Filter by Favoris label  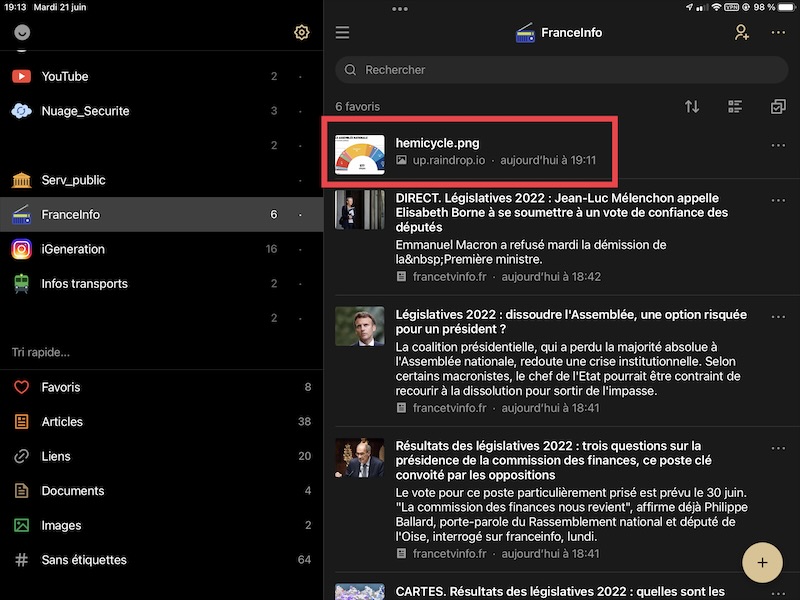(61, 387)
